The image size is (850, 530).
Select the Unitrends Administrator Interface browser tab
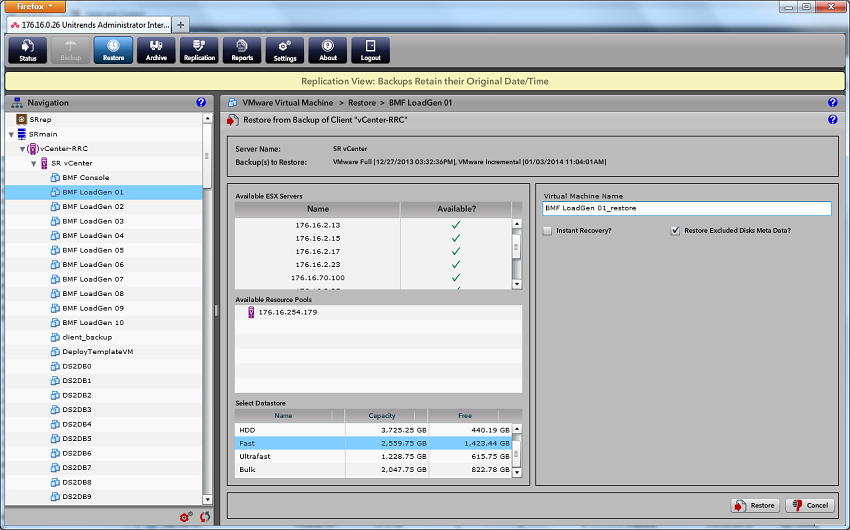click(89, 25)
